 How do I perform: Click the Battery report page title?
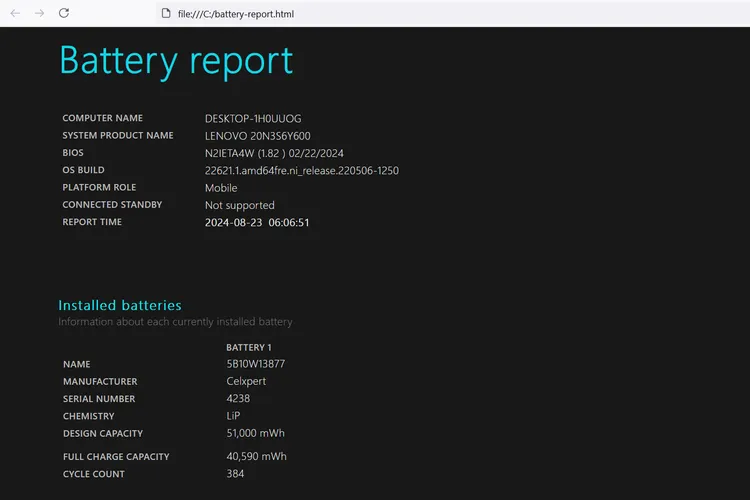coord(176,60)
